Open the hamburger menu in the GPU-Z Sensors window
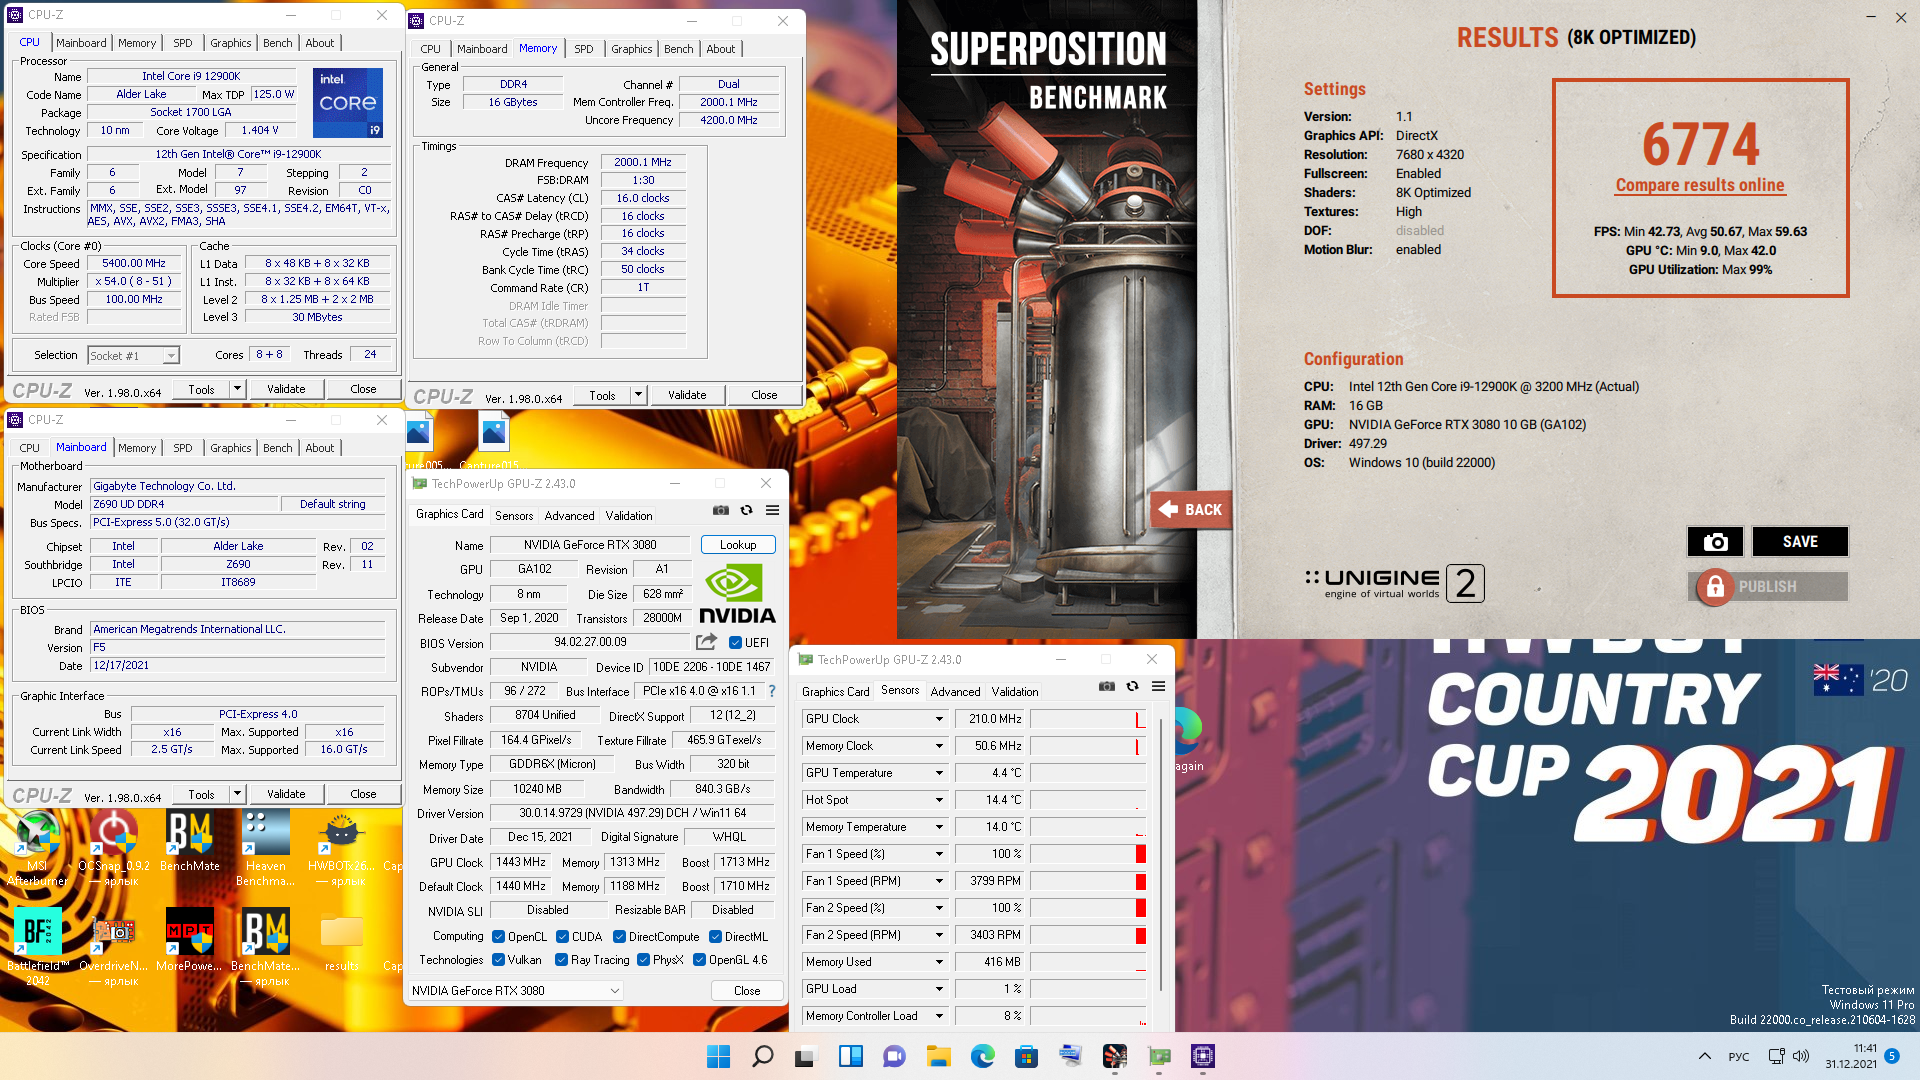The height and width of the screenshot is (1080, 1920). click(x=1158, y=686)
